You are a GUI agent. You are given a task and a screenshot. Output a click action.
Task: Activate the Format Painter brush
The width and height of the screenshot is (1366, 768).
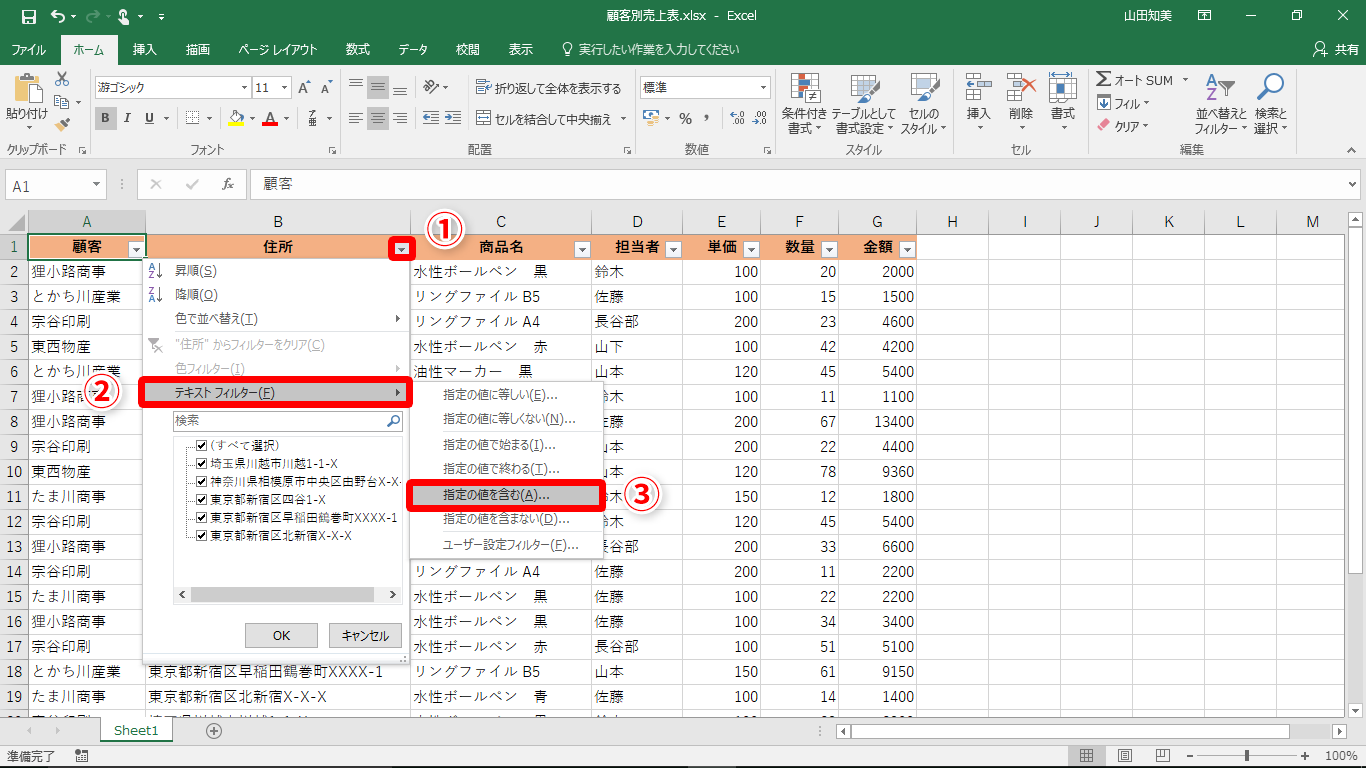[x=62, y=125]
